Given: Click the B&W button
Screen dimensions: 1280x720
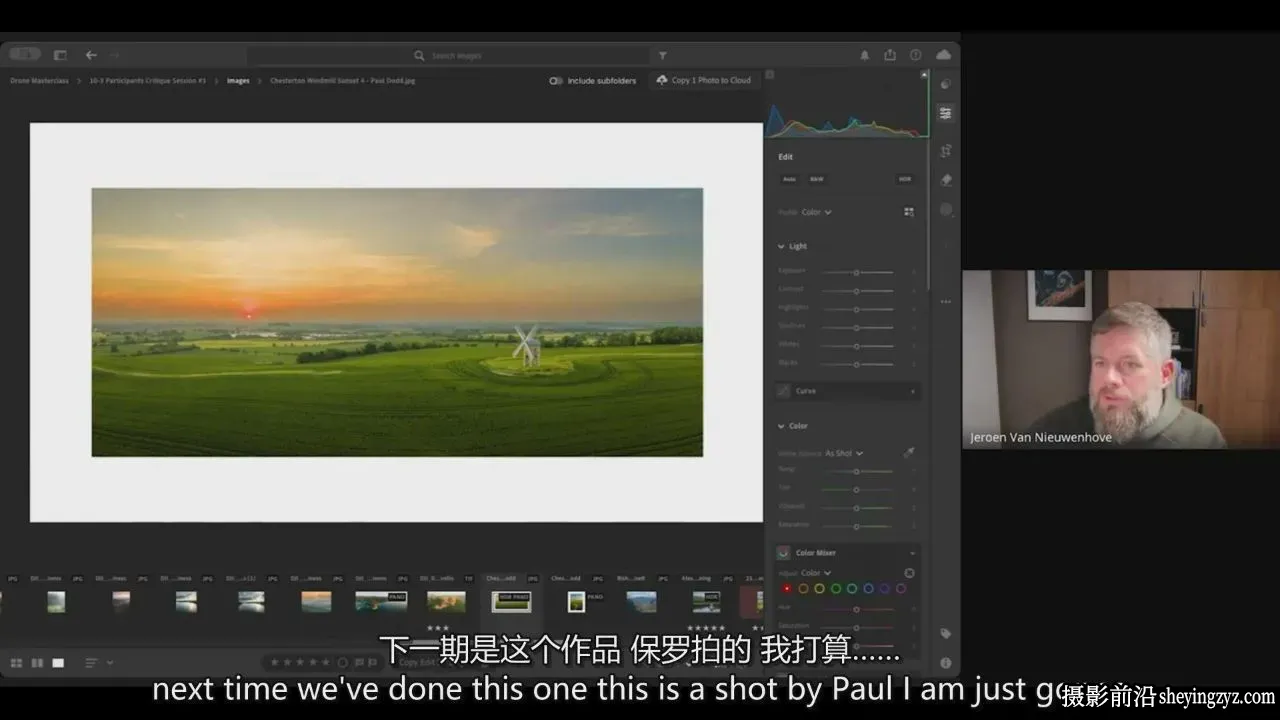Looking at the screenshot, I should 817,179.
